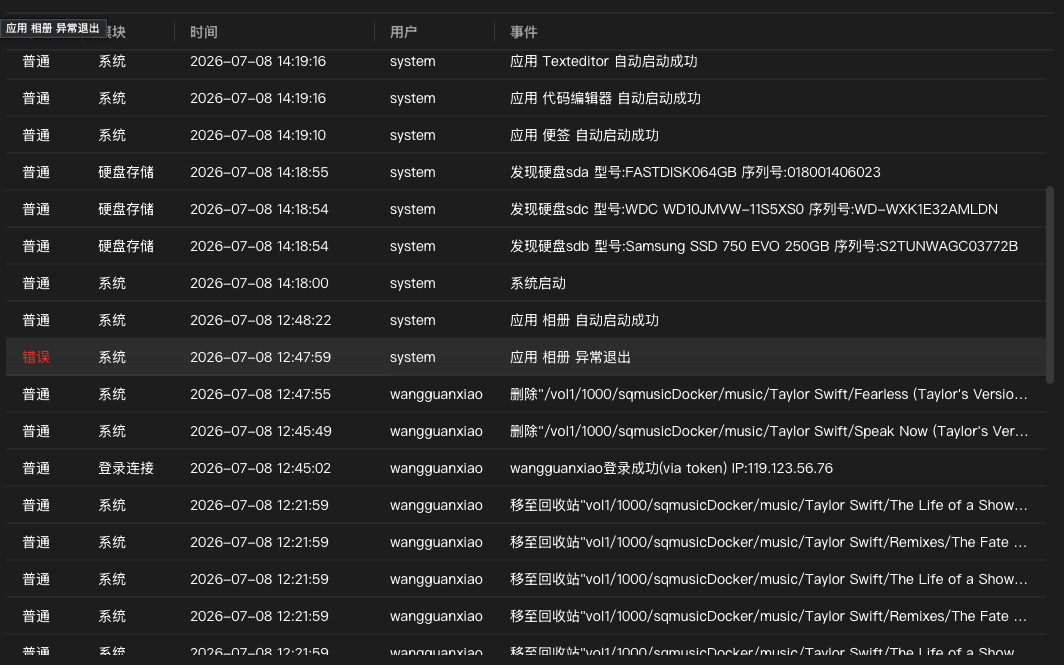The height and width of the screenshot is (665, 1064).
Task: Click 普通 level in the 系统启动 row
Action: pos(36,283)
